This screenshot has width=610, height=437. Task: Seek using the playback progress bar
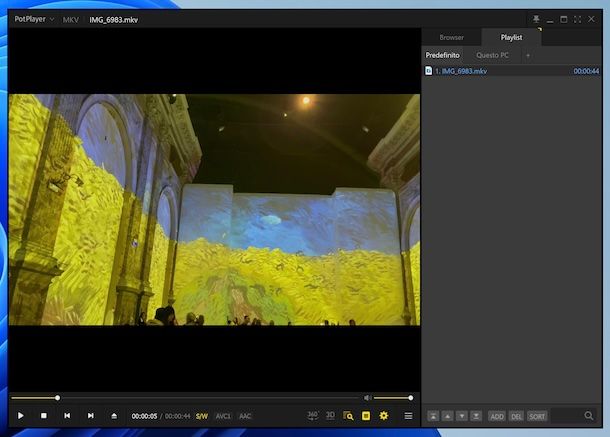tap(185, 398)
